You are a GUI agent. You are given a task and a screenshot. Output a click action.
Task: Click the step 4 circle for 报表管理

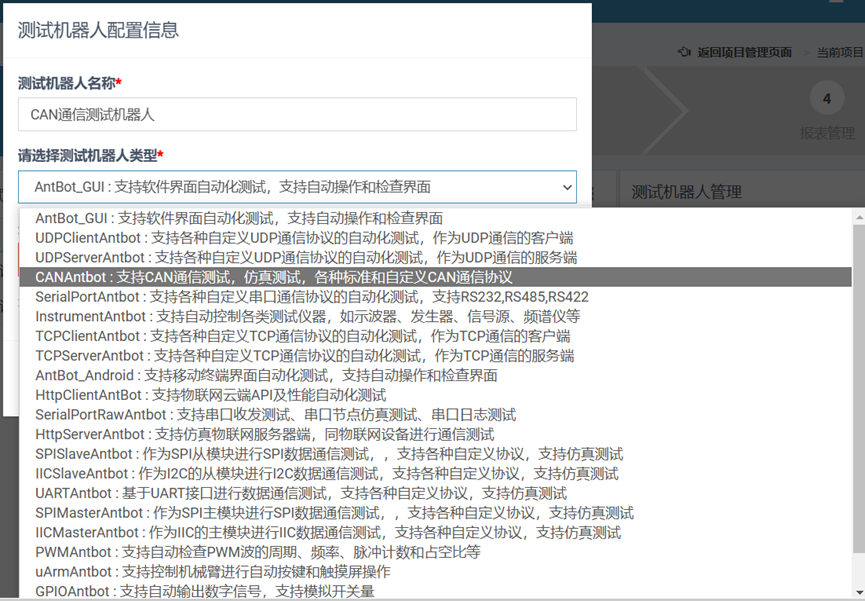pyautogui.click(x=825, y=99)
